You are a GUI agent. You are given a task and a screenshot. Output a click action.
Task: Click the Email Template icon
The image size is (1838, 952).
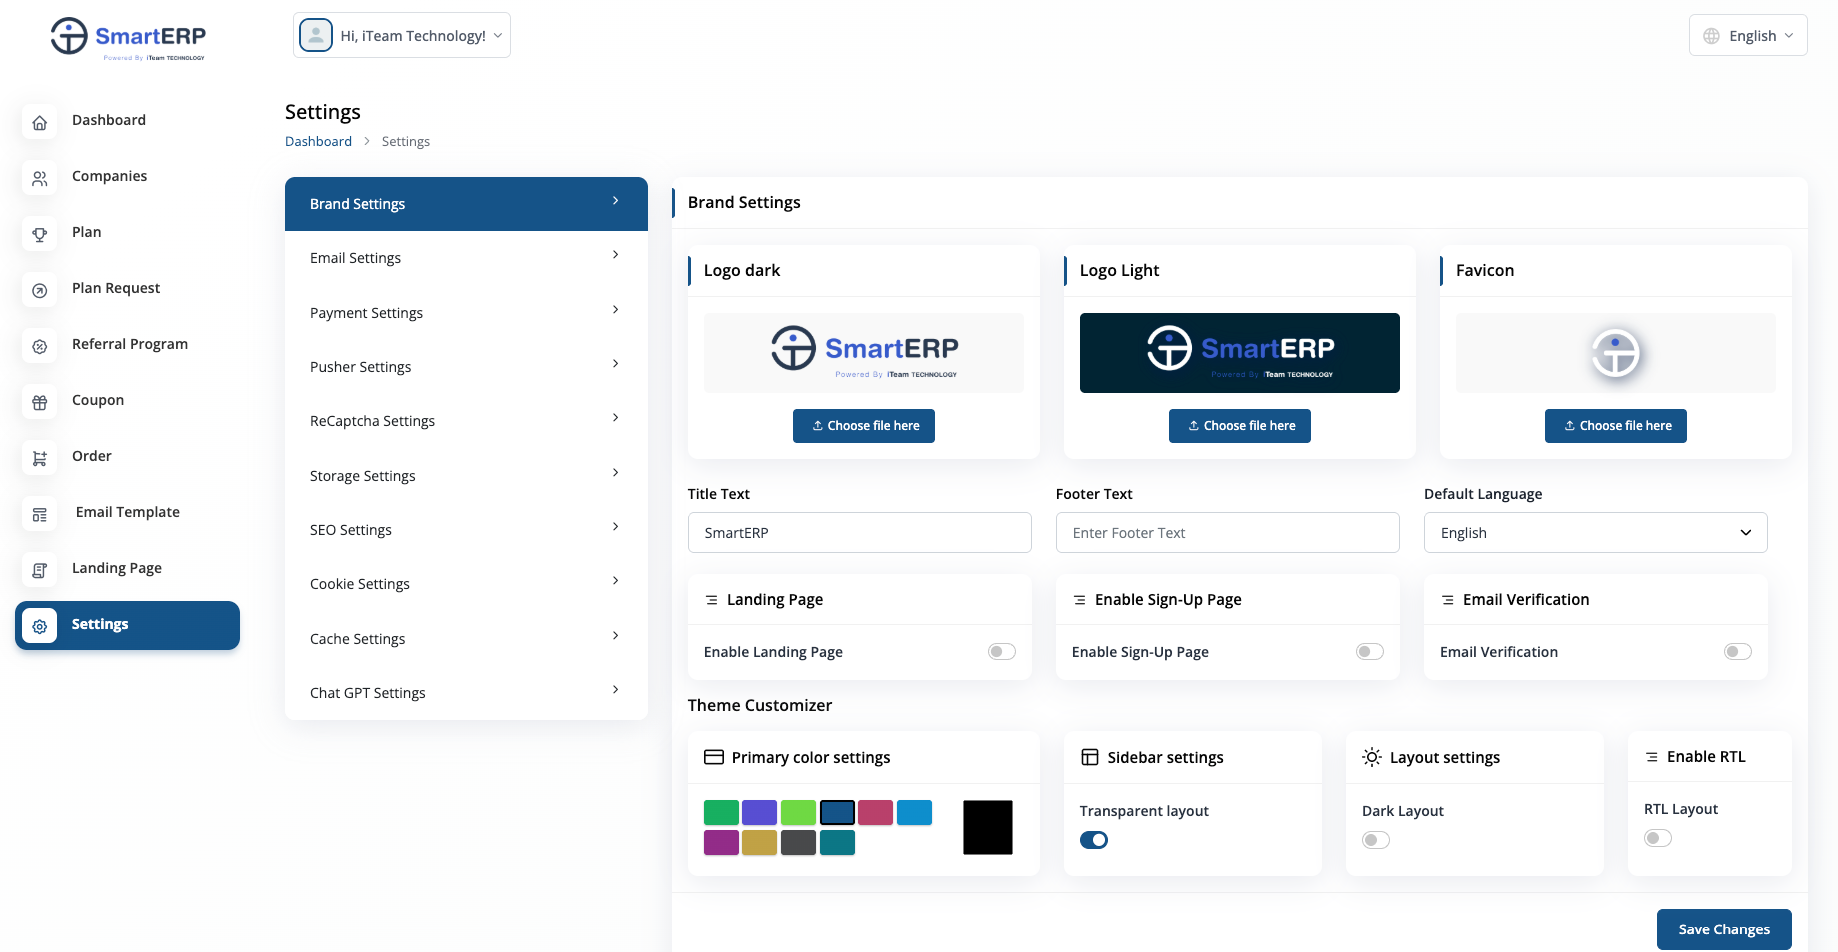pos(40,514)
